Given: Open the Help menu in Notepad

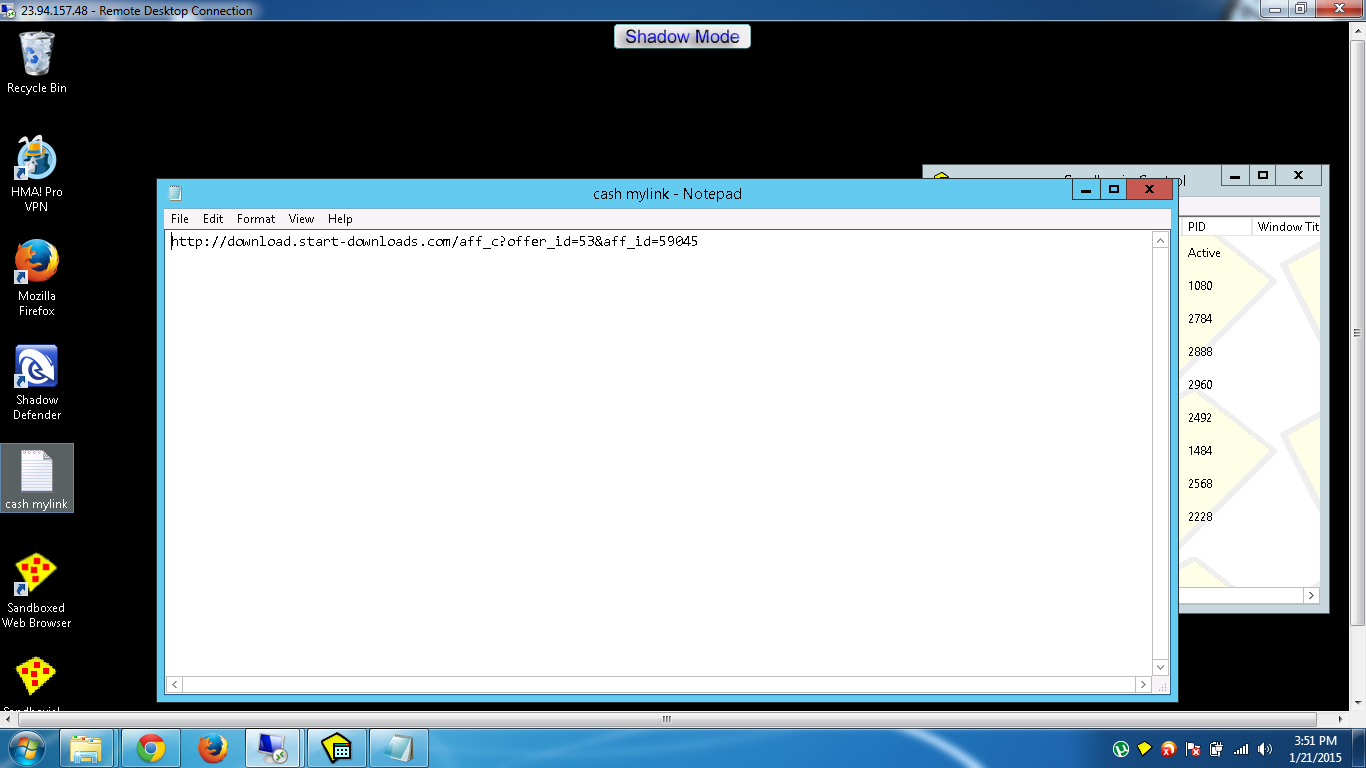Looking at the screenshot, I should point(340,219).
